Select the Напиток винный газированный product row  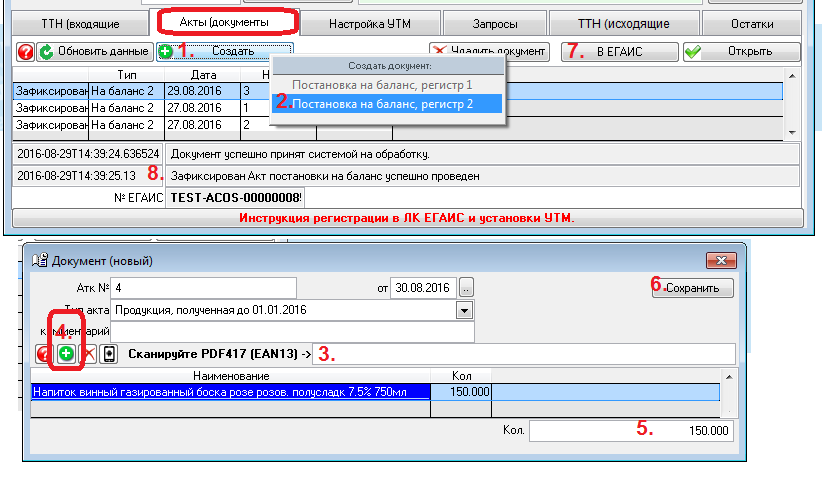pos(230,393)
